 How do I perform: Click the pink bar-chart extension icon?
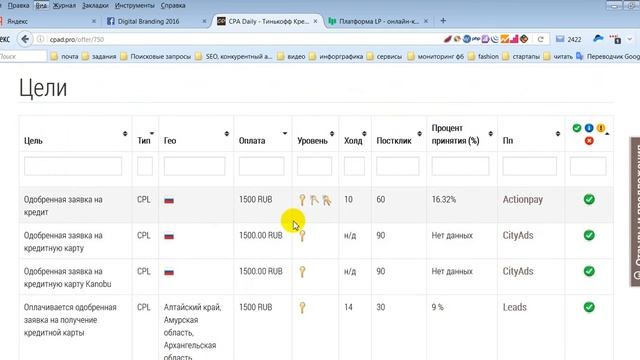point(514,39)
